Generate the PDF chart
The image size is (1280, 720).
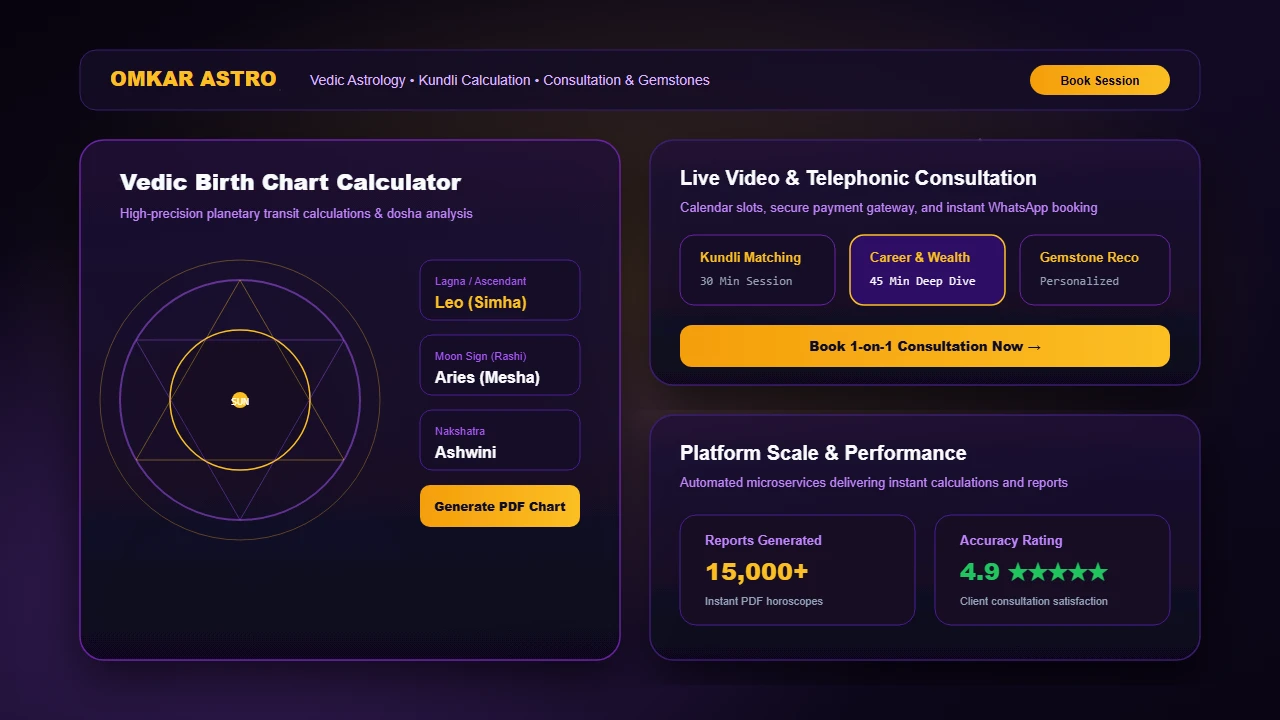pos(500,506)
